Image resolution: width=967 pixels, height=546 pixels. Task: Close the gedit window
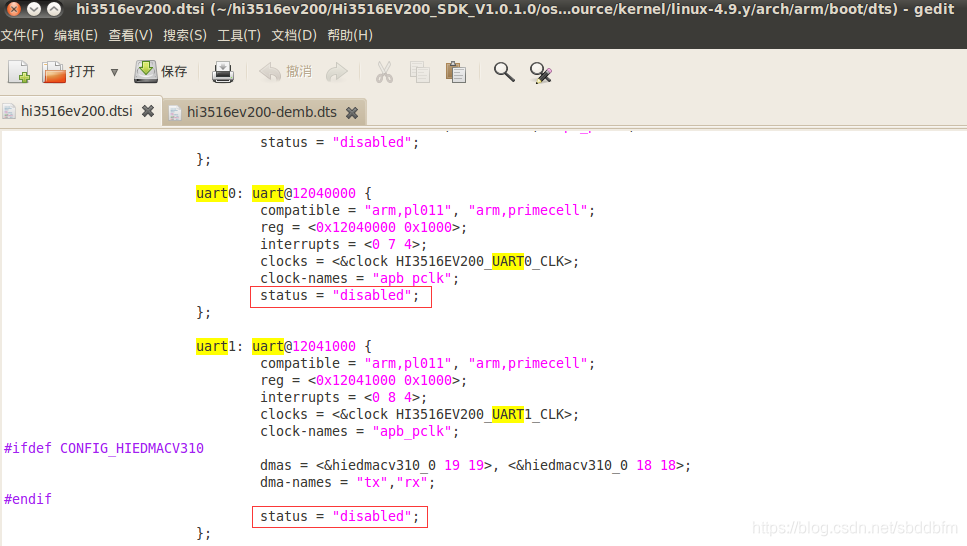14,9
